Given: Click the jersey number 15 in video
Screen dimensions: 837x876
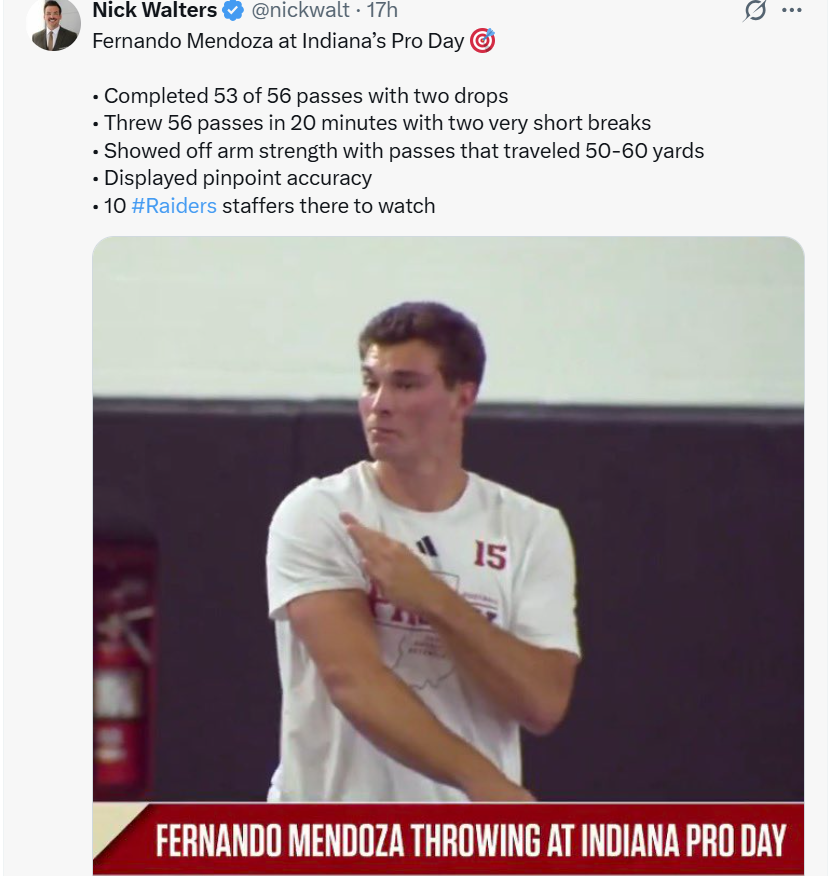Looking at the screenshot, I should [x=489, y=555].
